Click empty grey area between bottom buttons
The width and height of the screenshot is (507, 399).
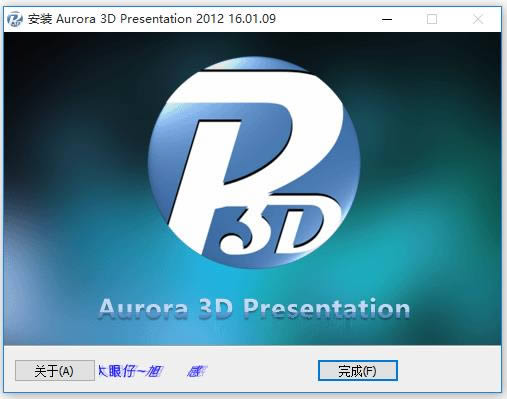pyautogui.click(x=262, y=371)
